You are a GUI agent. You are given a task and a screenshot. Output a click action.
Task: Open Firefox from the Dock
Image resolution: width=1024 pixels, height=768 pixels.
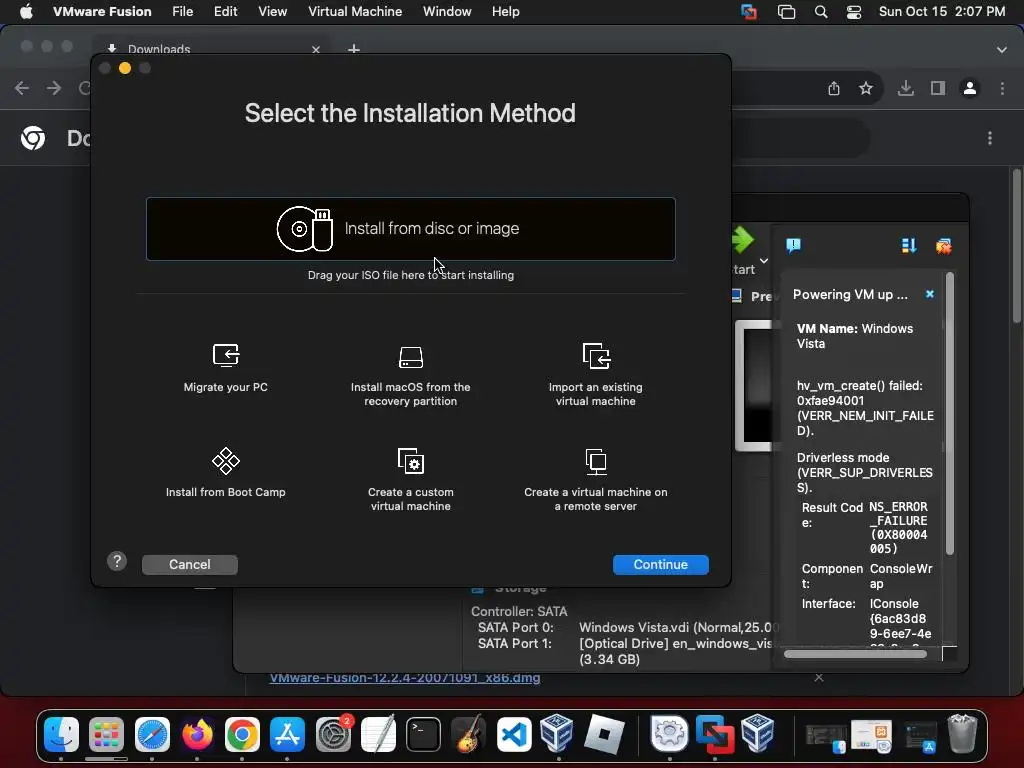point(197,735)
